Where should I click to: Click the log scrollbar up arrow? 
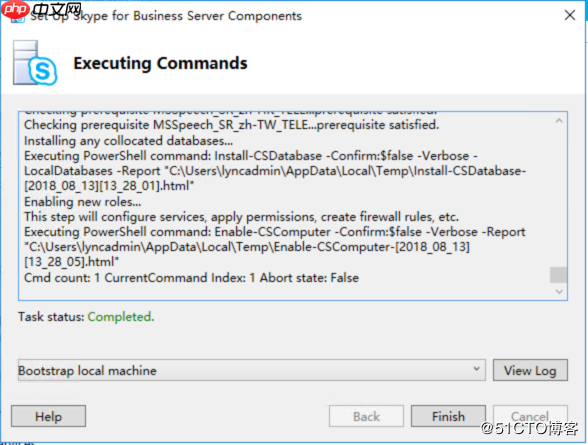(559, 121)
